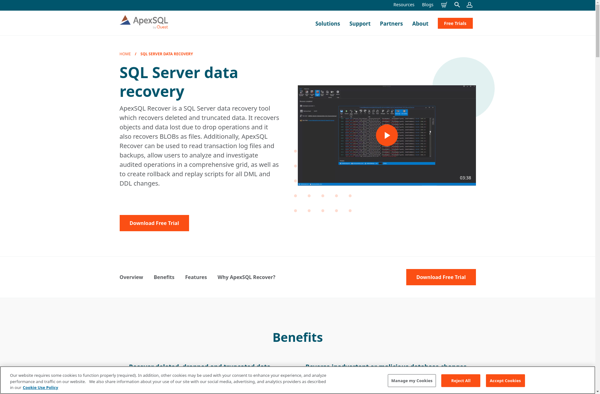Jump to Why ApexSQL Recover? section
The image size is (600, 394).
246,277
